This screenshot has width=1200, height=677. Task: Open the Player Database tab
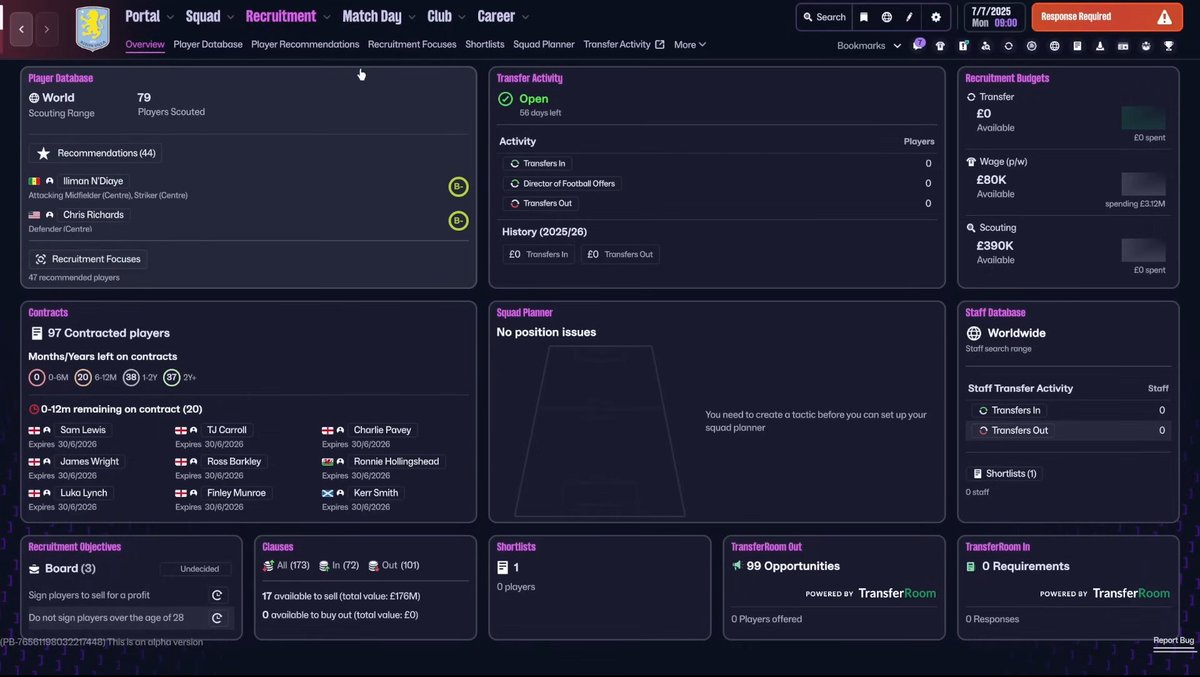[x=208, y=45]
